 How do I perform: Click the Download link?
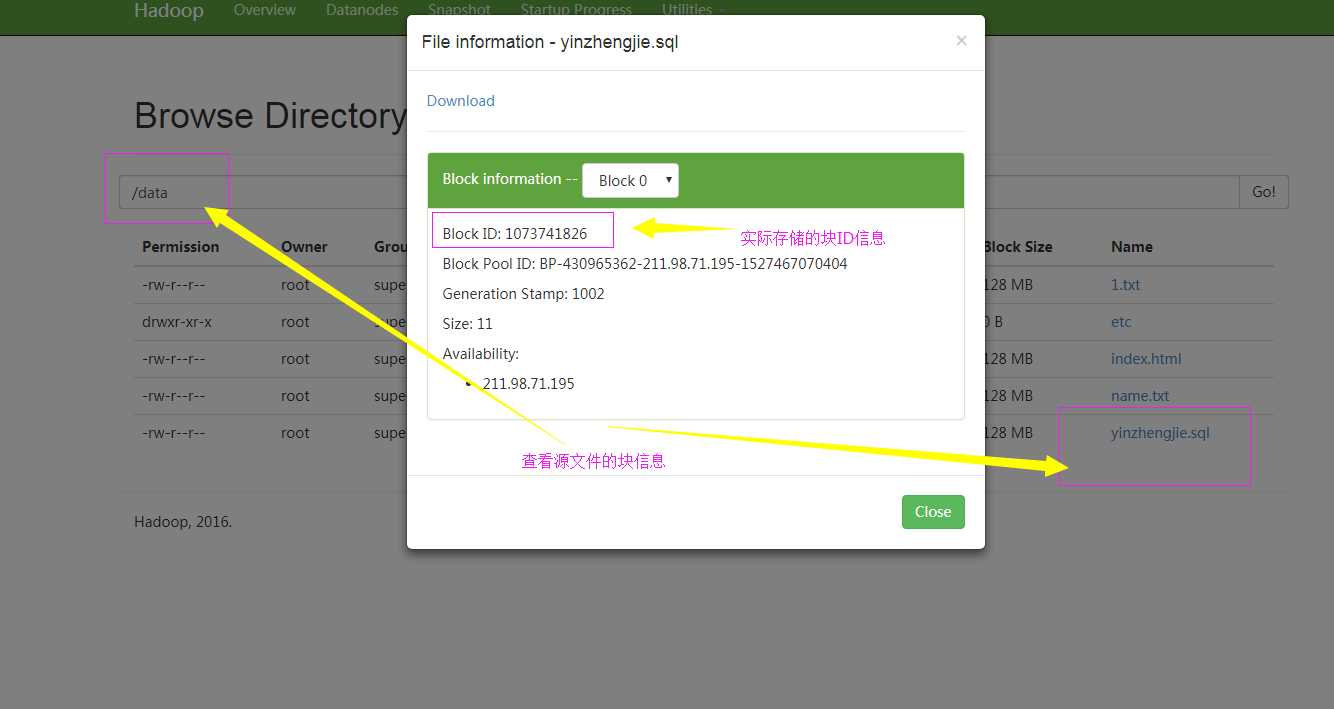[461, 101]
